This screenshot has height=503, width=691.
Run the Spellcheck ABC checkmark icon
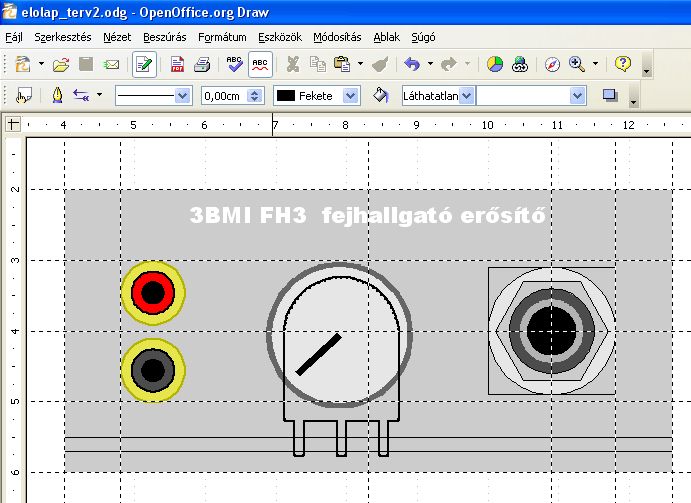point(234,64)
